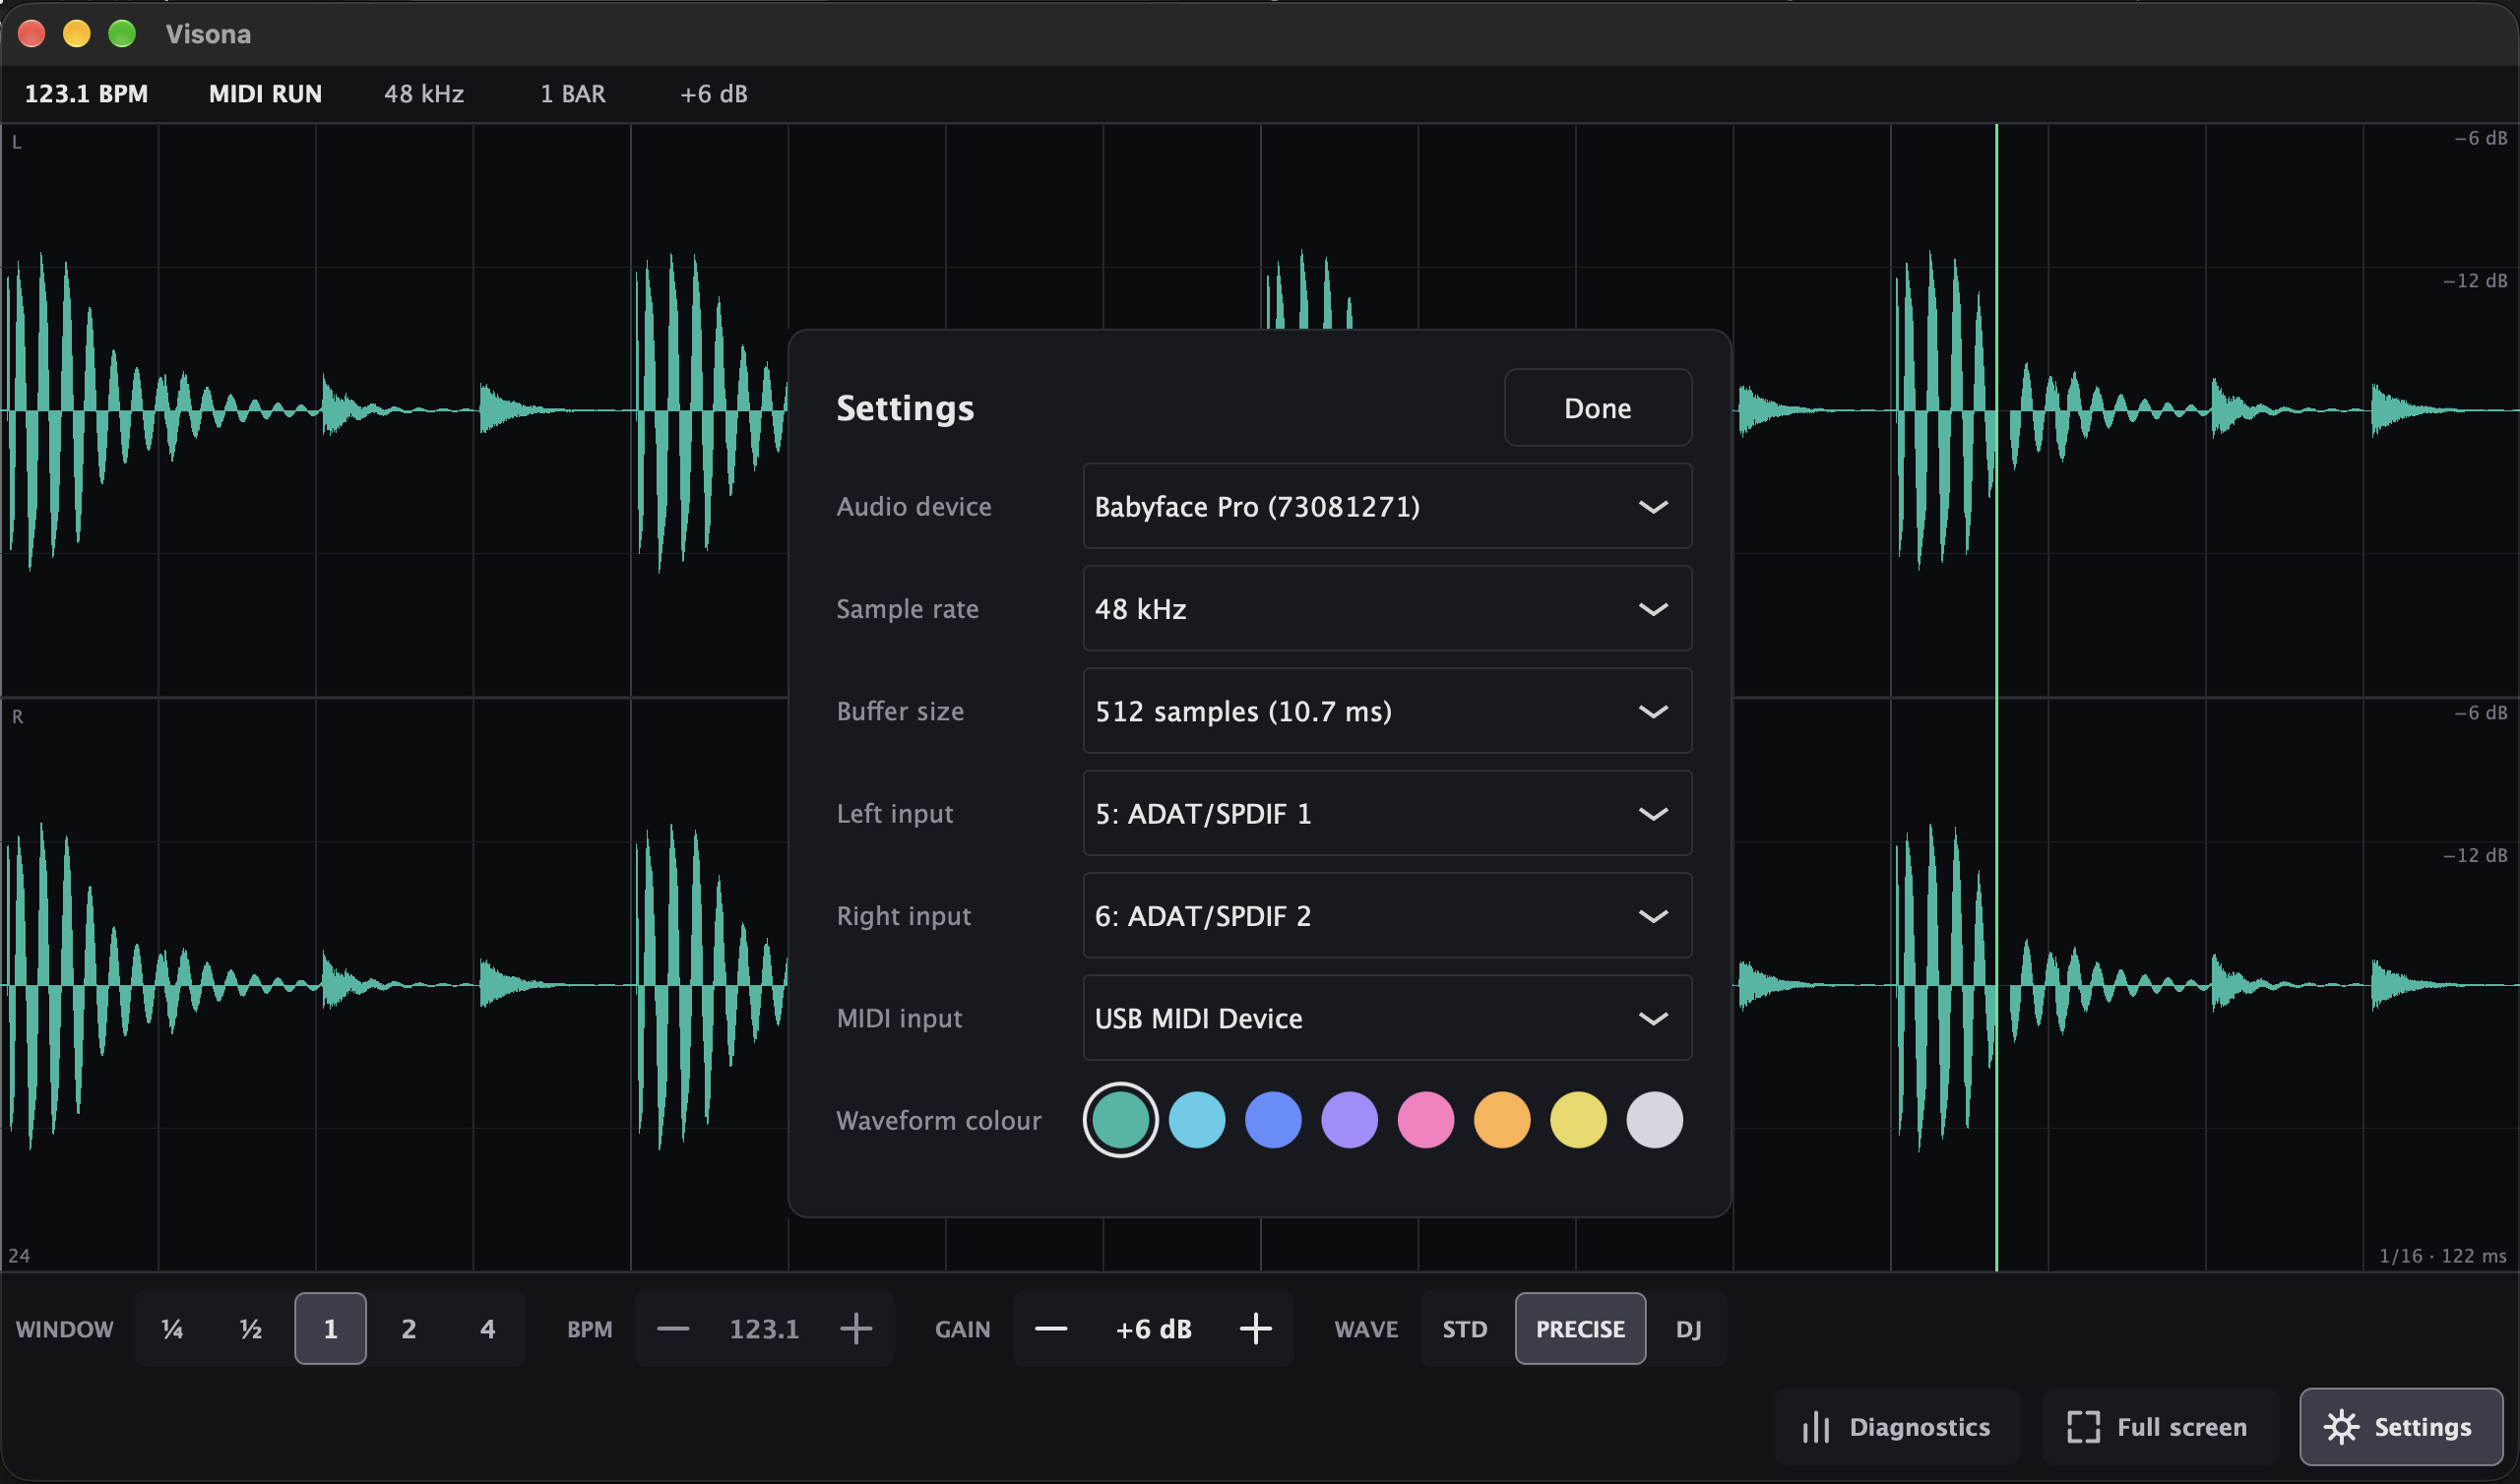Open the Sample rate dropdown
2520x1484 pixels.
[1387, 609]
